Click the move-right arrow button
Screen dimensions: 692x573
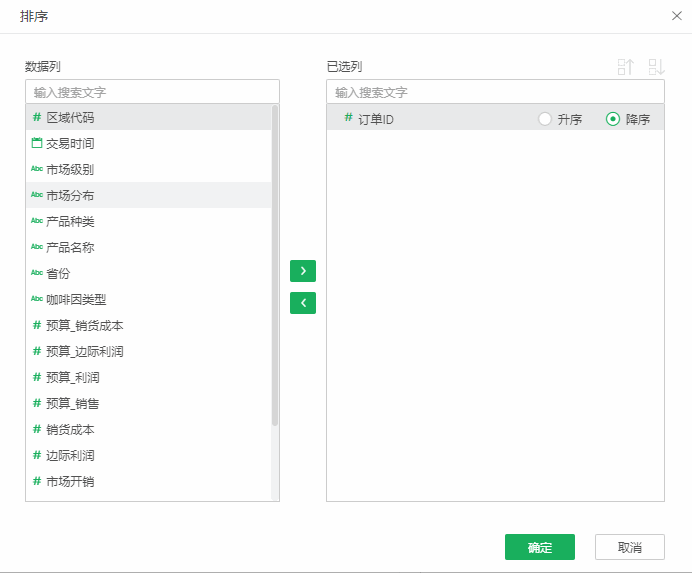pos(302,271)
